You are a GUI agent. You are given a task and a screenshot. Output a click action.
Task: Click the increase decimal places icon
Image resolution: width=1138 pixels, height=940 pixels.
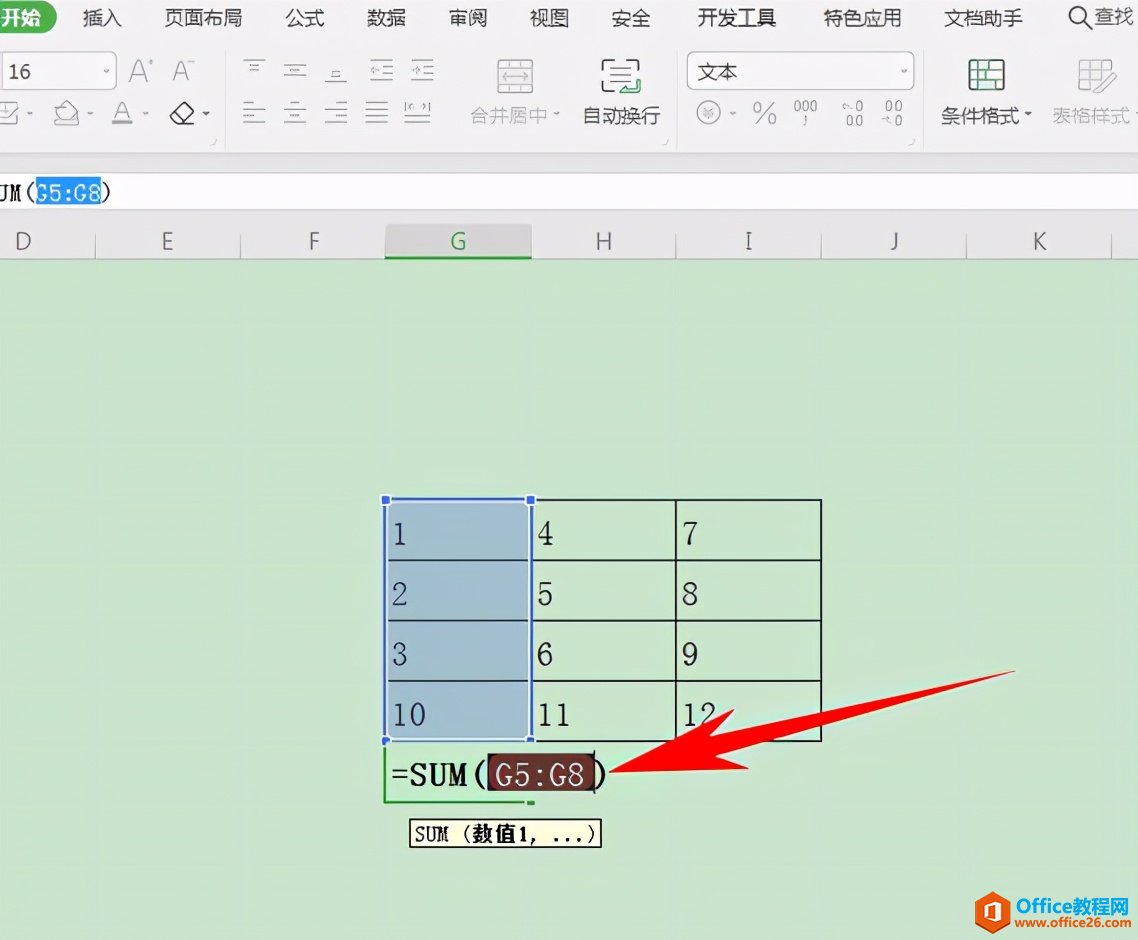pyautogui.click(x=853, y=114)
